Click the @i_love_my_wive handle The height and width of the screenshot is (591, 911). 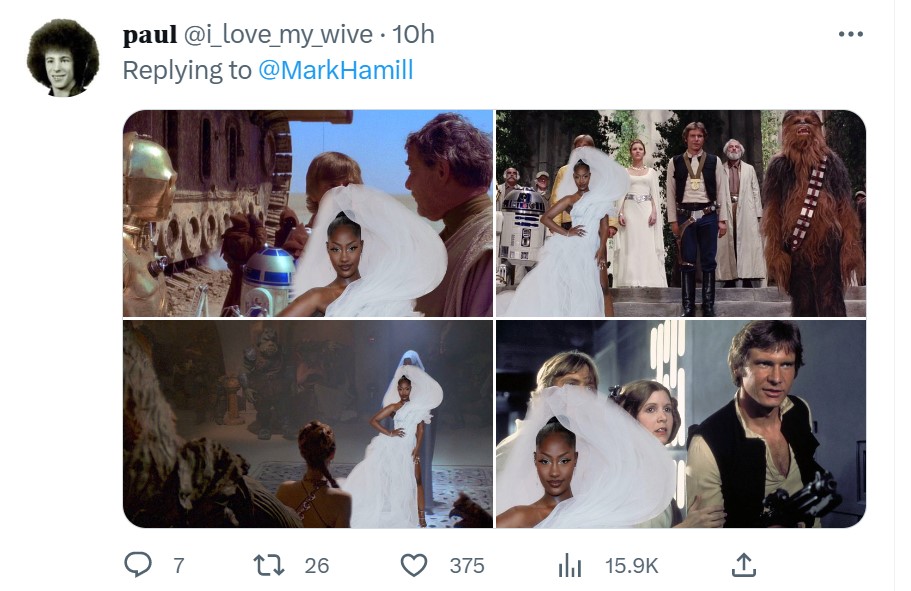coord(278,35)
